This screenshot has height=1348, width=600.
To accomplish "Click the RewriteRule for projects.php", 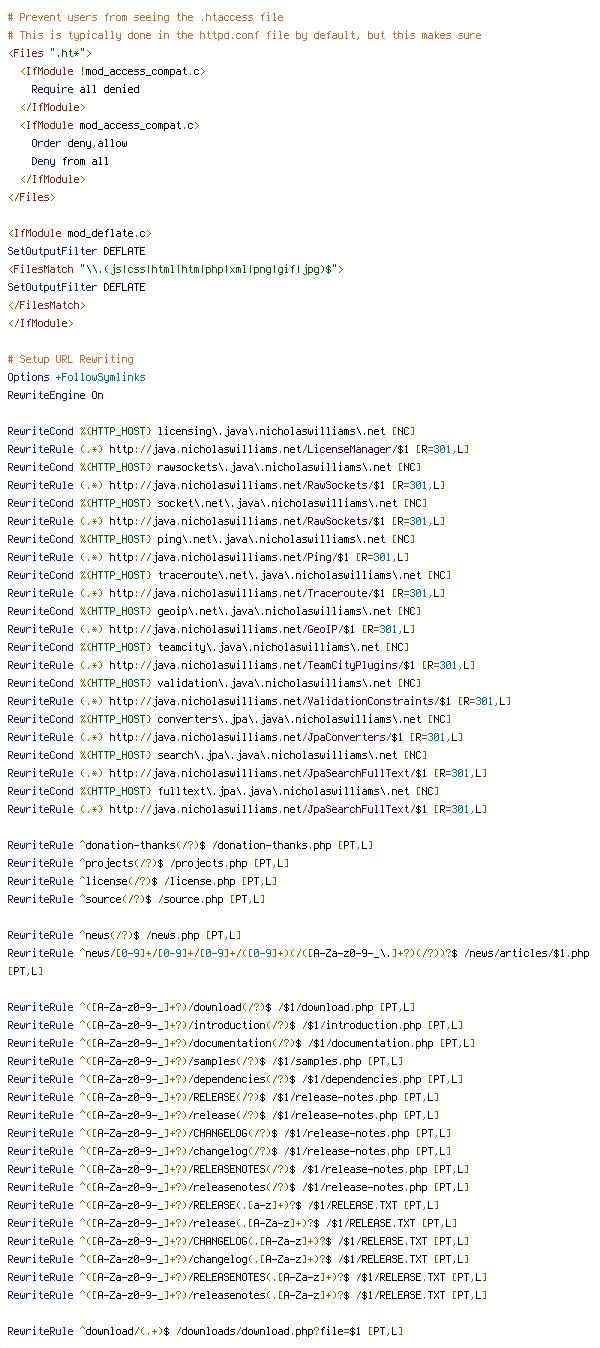I will pyautogui.click(x=148, y=863).
